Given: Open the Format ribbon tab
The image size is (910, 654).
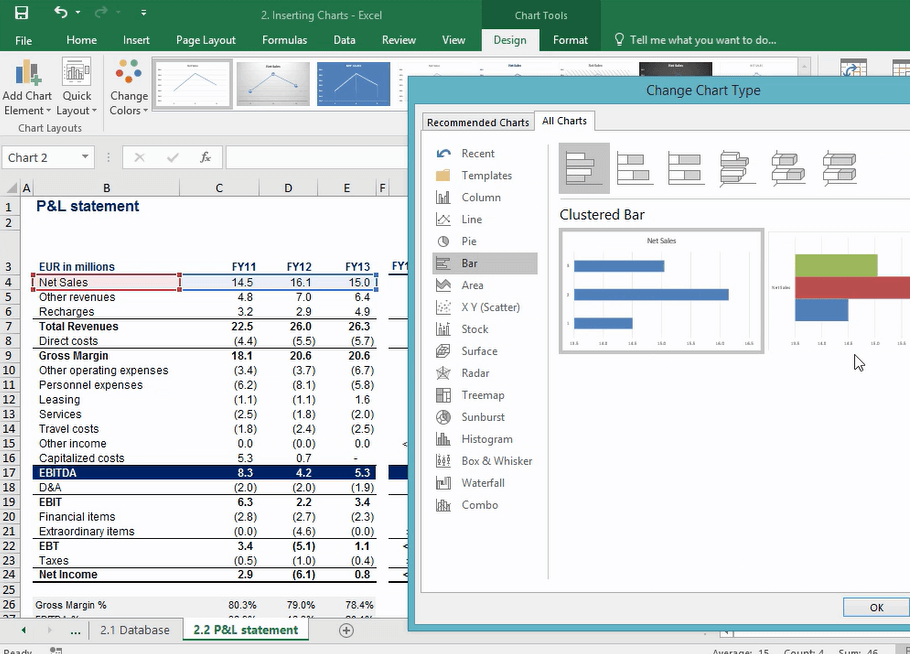Looking at the screenshot, I should point(570,40).
